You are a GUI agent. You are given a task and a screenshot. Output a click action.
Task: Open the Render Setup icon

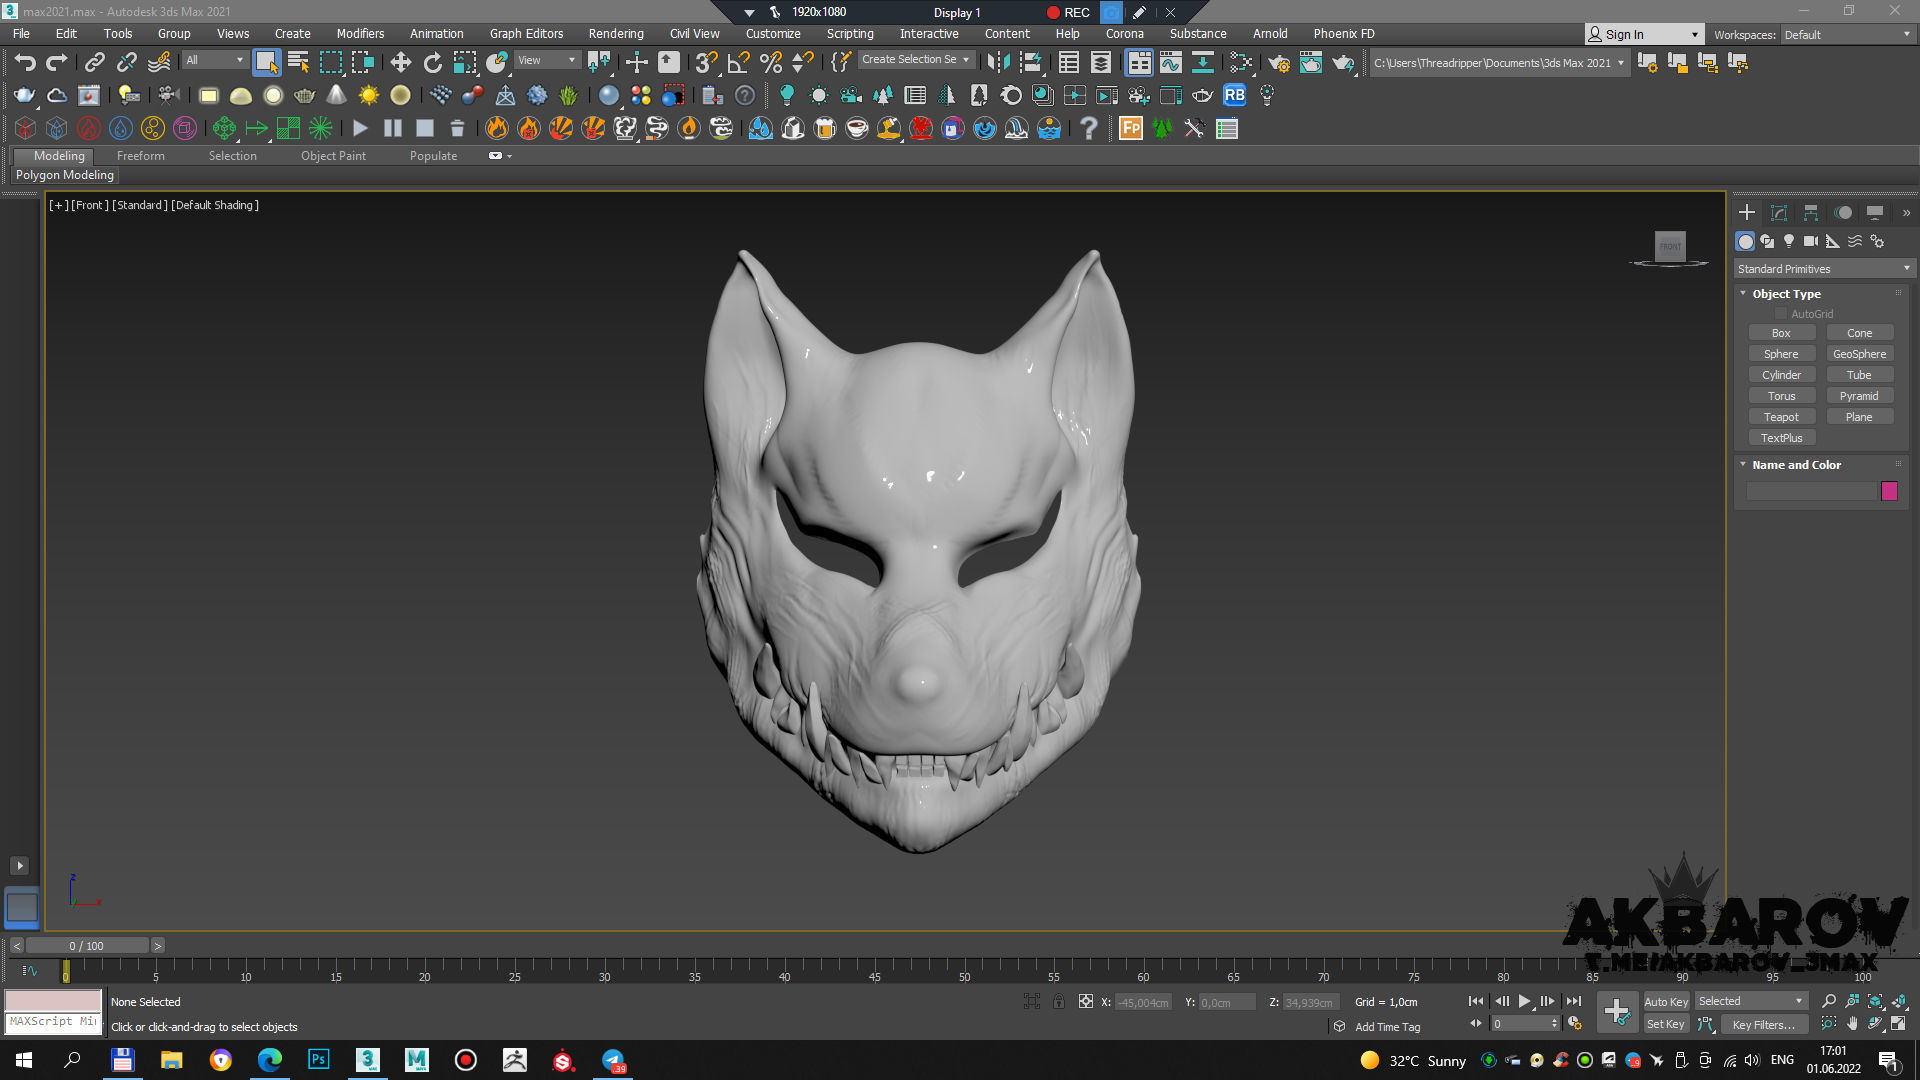pos(1278,62)
